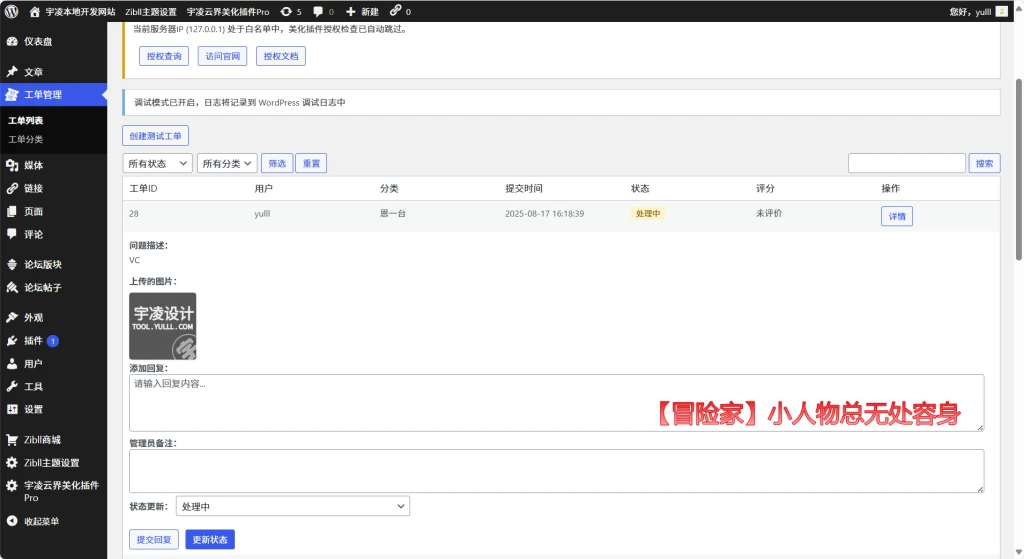Click the 外观 appearance brush icon
Viewport: 1024px width, 559px height.
(x=12, y=317)
